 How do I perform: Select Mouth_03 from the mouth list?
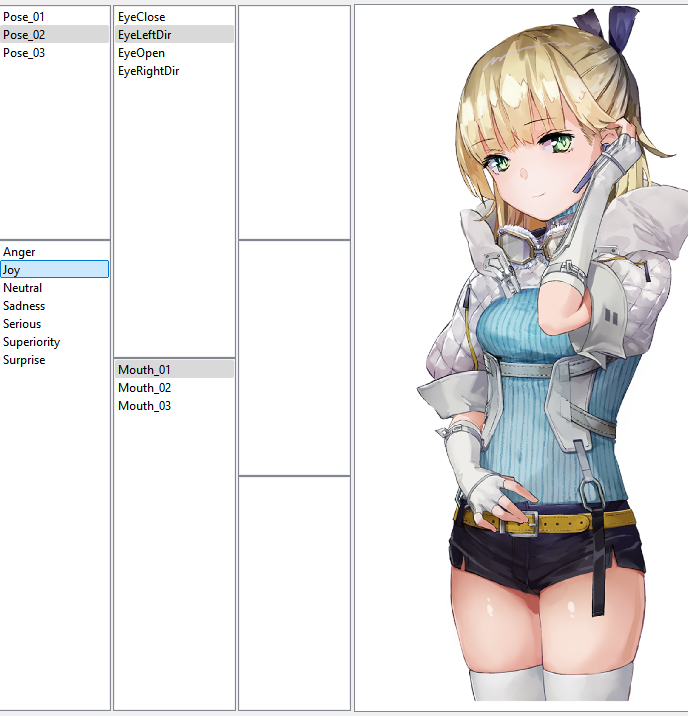click(174, 405)
